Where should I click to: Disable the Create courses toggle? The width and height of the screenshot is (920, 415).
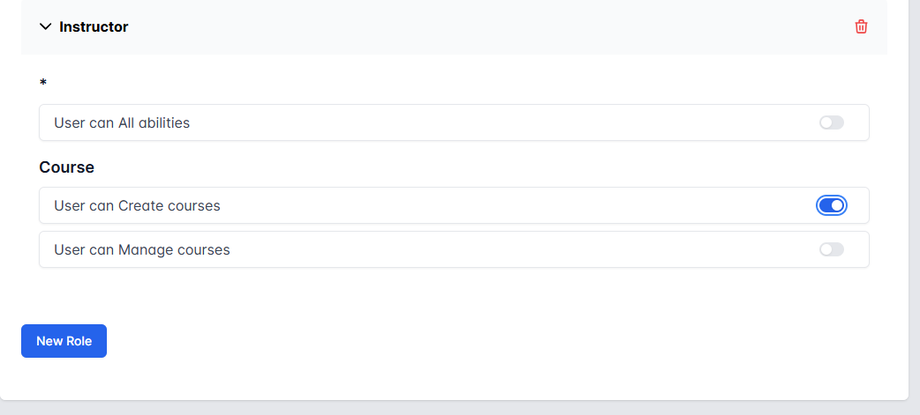coord(831,205)
